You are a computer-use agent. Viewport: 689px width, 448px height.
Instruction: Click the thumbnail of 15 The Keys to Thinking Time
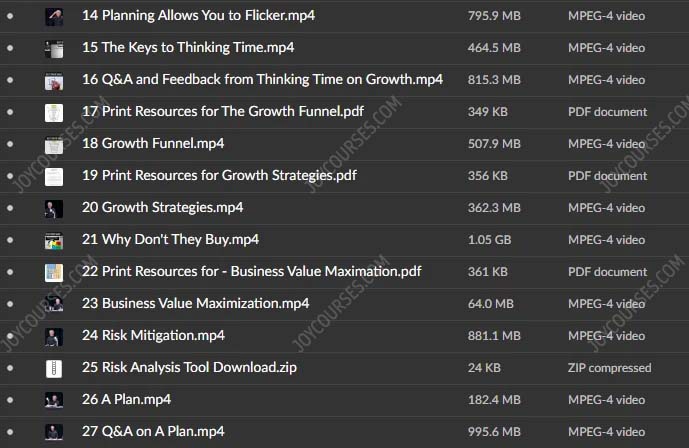coord(54,49)
